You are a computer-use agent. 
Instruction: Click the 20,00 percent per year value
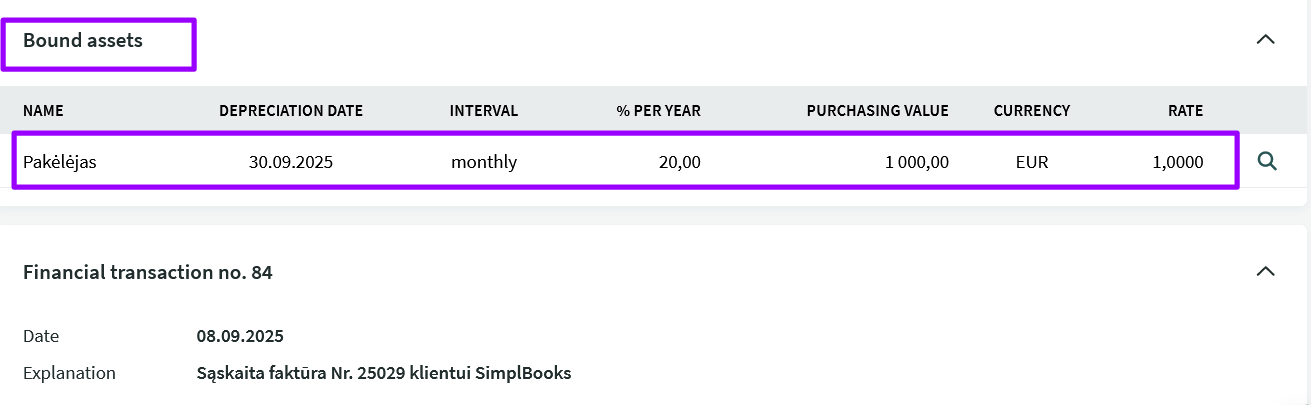point(679,161)
